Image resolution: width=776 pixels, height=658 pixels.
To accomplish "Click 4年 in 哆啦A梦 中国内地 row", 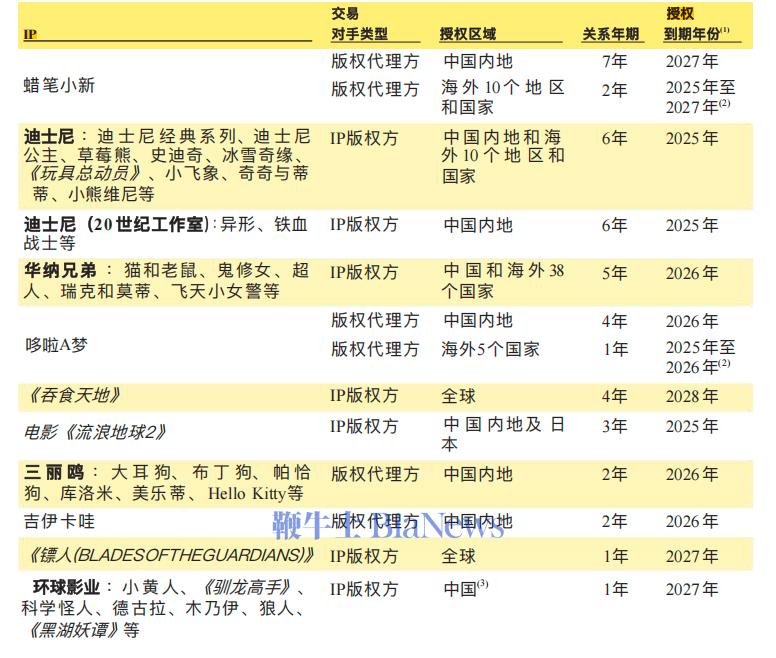I will coord(615,321).
